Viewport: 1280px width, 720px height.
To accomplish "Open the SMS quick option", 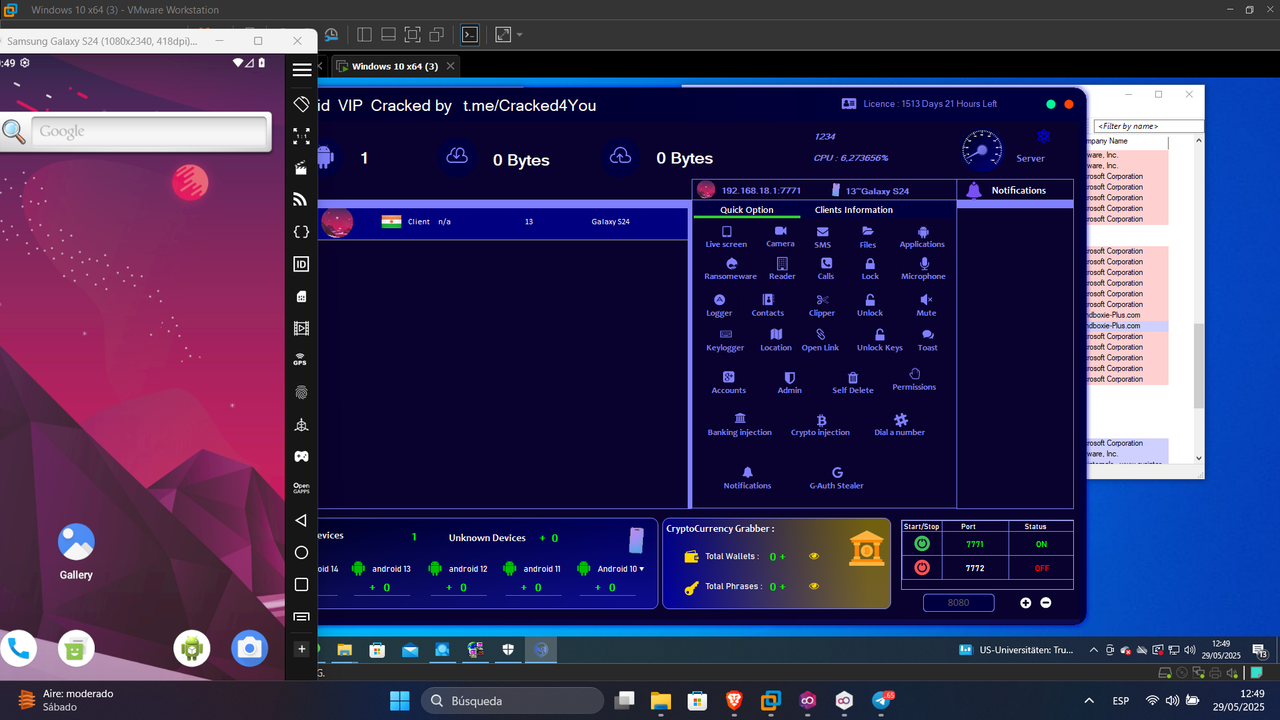I will point(822,237).
